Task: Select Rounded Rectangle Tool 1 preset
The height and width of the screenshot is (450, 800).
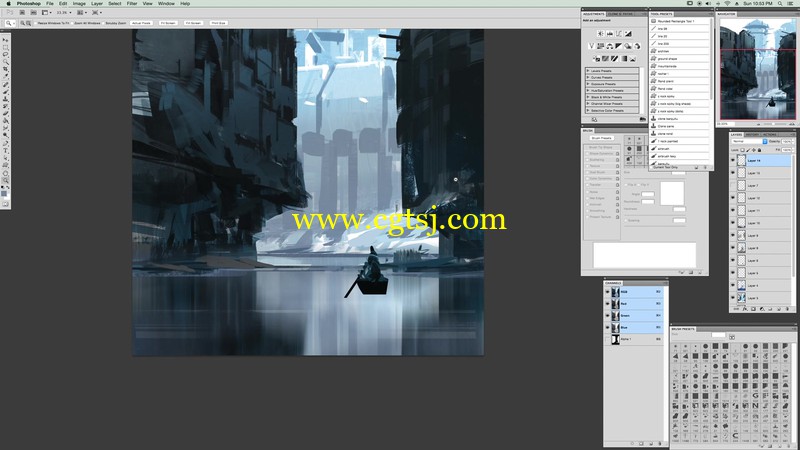Action: click(x=680, y=21)
